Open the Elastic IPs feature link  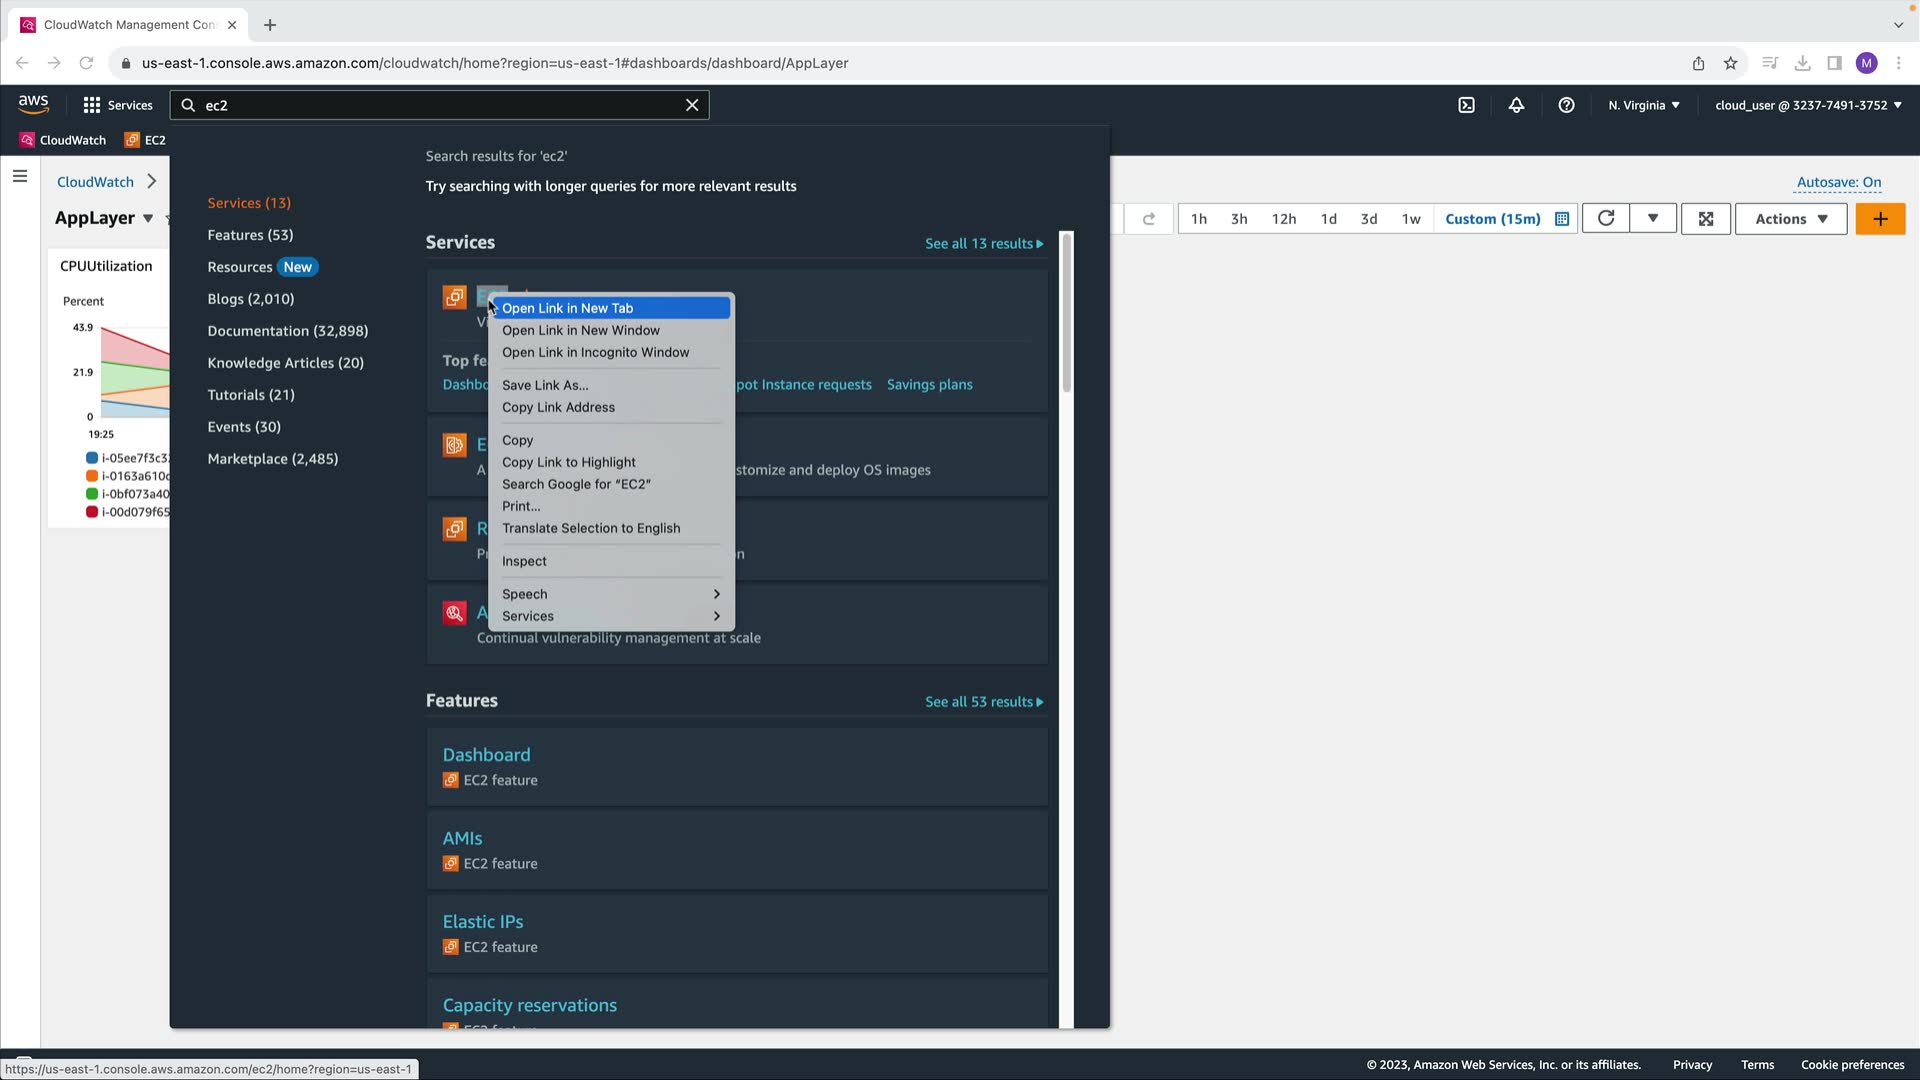483,921
